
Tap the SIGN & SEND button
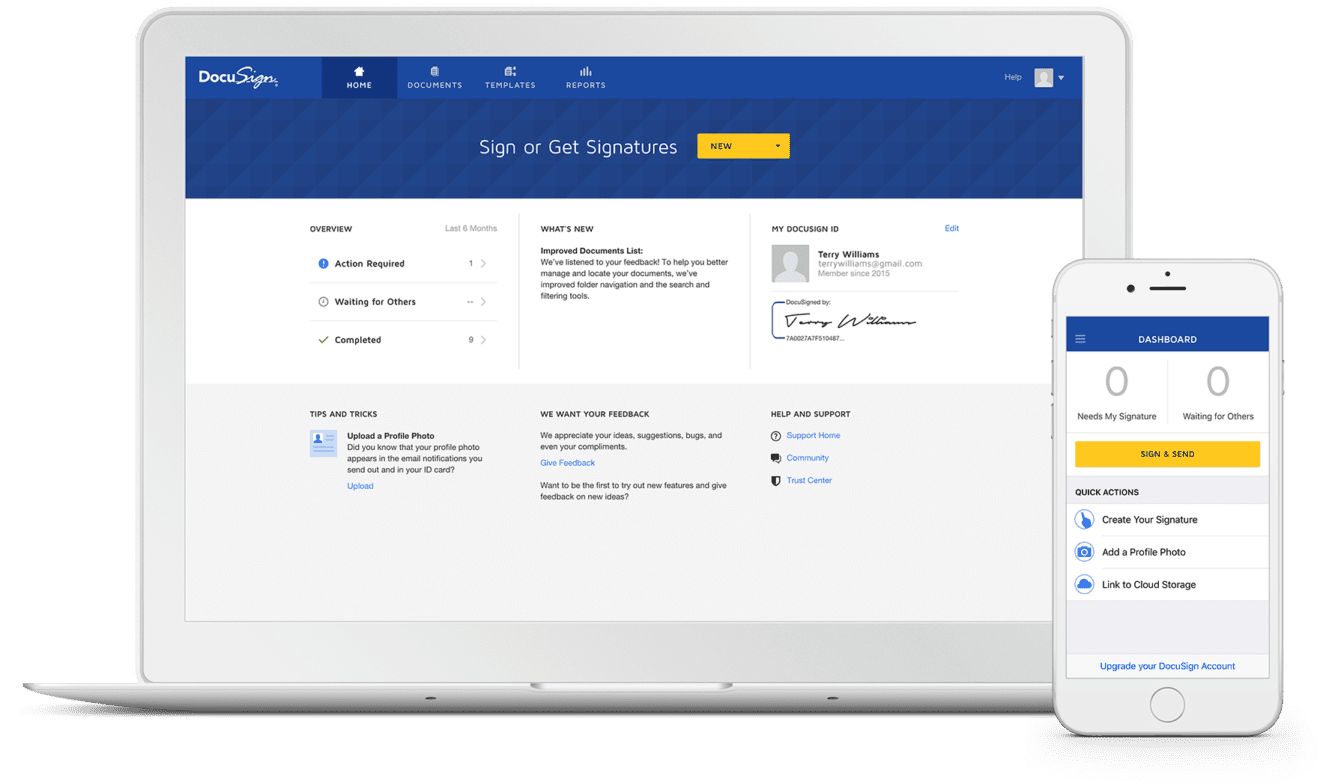click(x=1167, y=454)
